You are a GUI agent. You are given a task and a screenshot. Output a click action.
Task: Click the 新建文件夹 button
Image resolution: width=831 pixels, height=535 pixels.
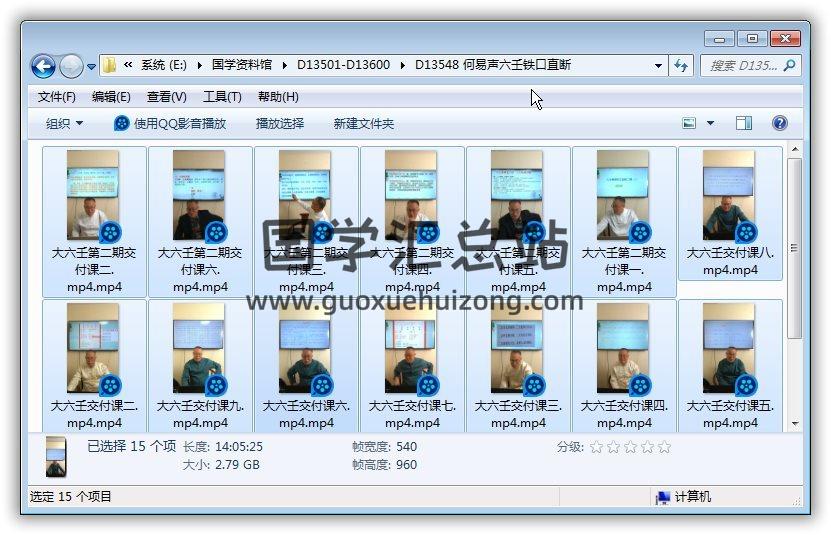point(364,124)
